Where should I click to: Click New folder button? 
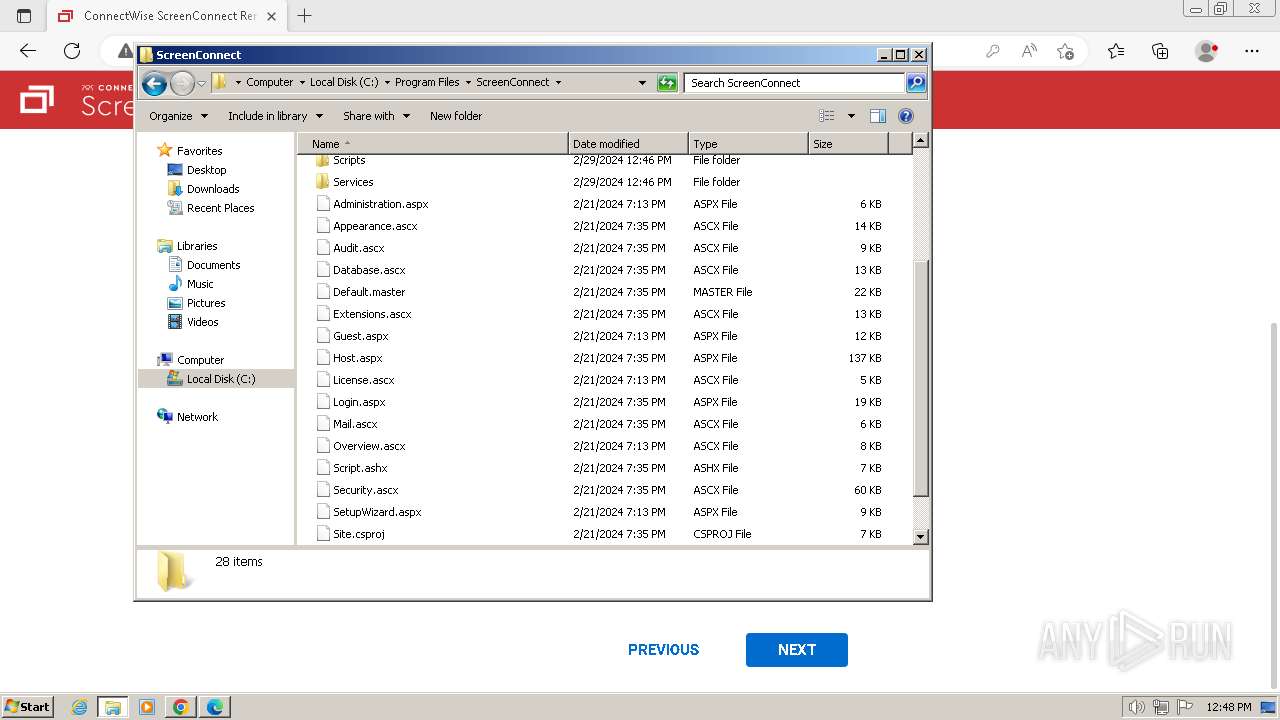(456, 116)
